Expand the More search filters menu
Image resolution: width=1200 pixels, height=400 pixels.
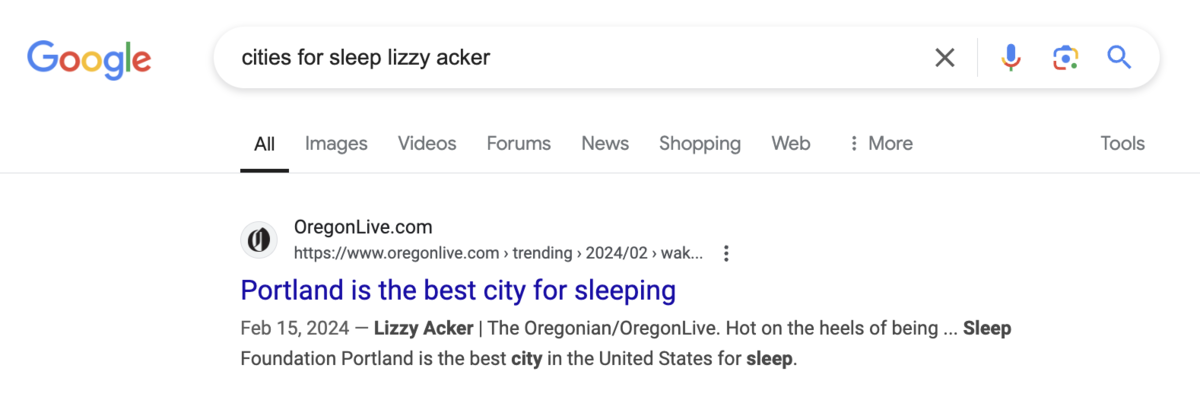pos(880,143)
